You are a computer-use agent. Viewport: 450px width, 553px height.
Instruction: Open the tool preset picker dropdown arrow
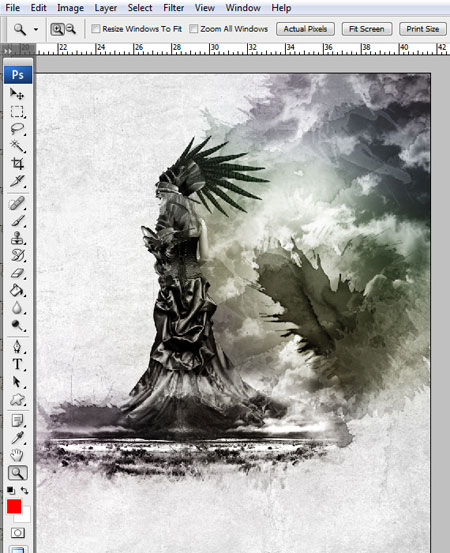coord(36,29)
